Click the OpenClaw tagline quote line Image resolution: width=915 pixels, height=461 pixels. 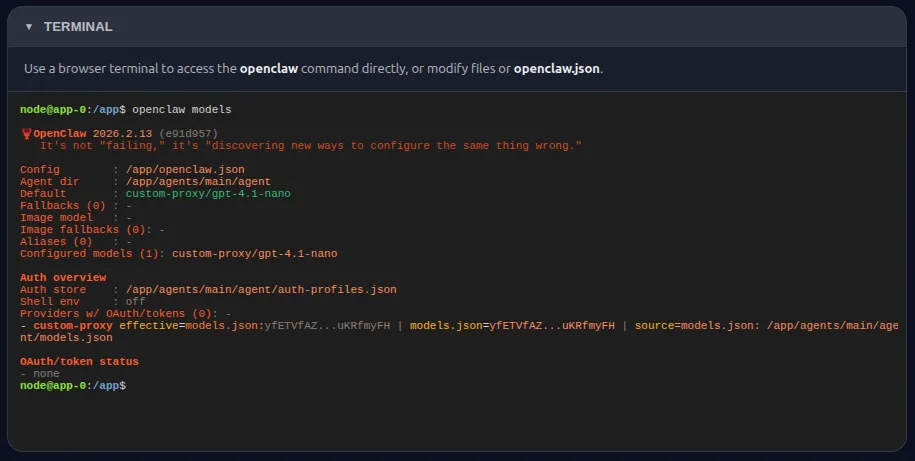311,146
